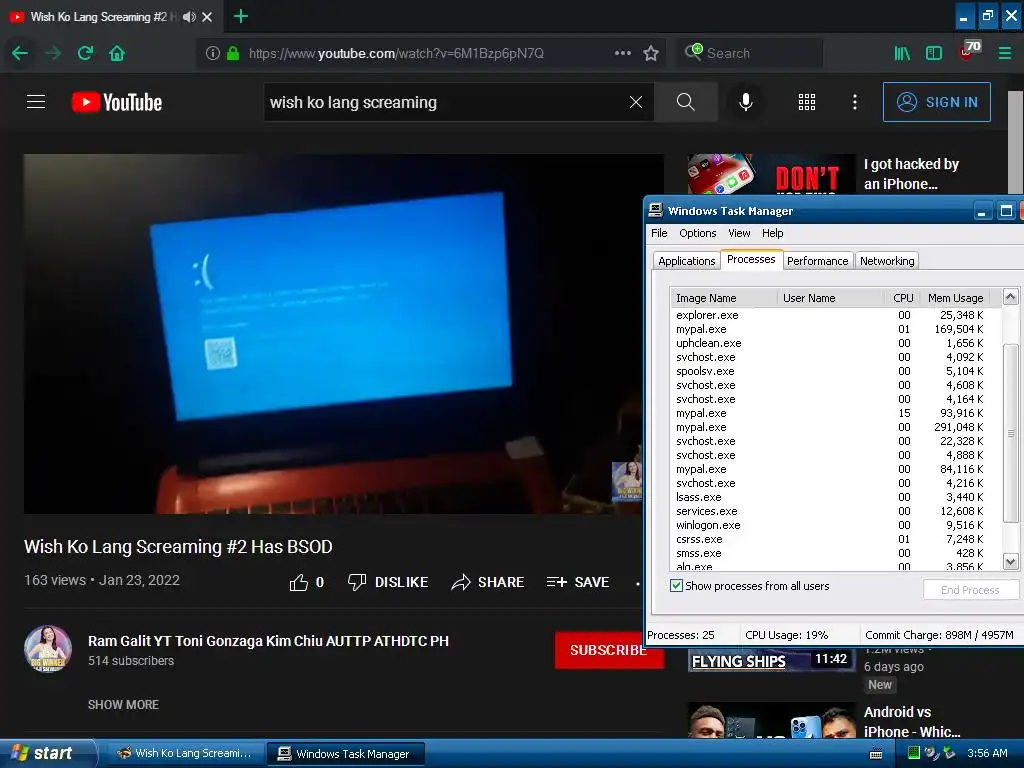Screen dimensions: 1024x768
Task: Open the browser home page
Action: point(117,53)
